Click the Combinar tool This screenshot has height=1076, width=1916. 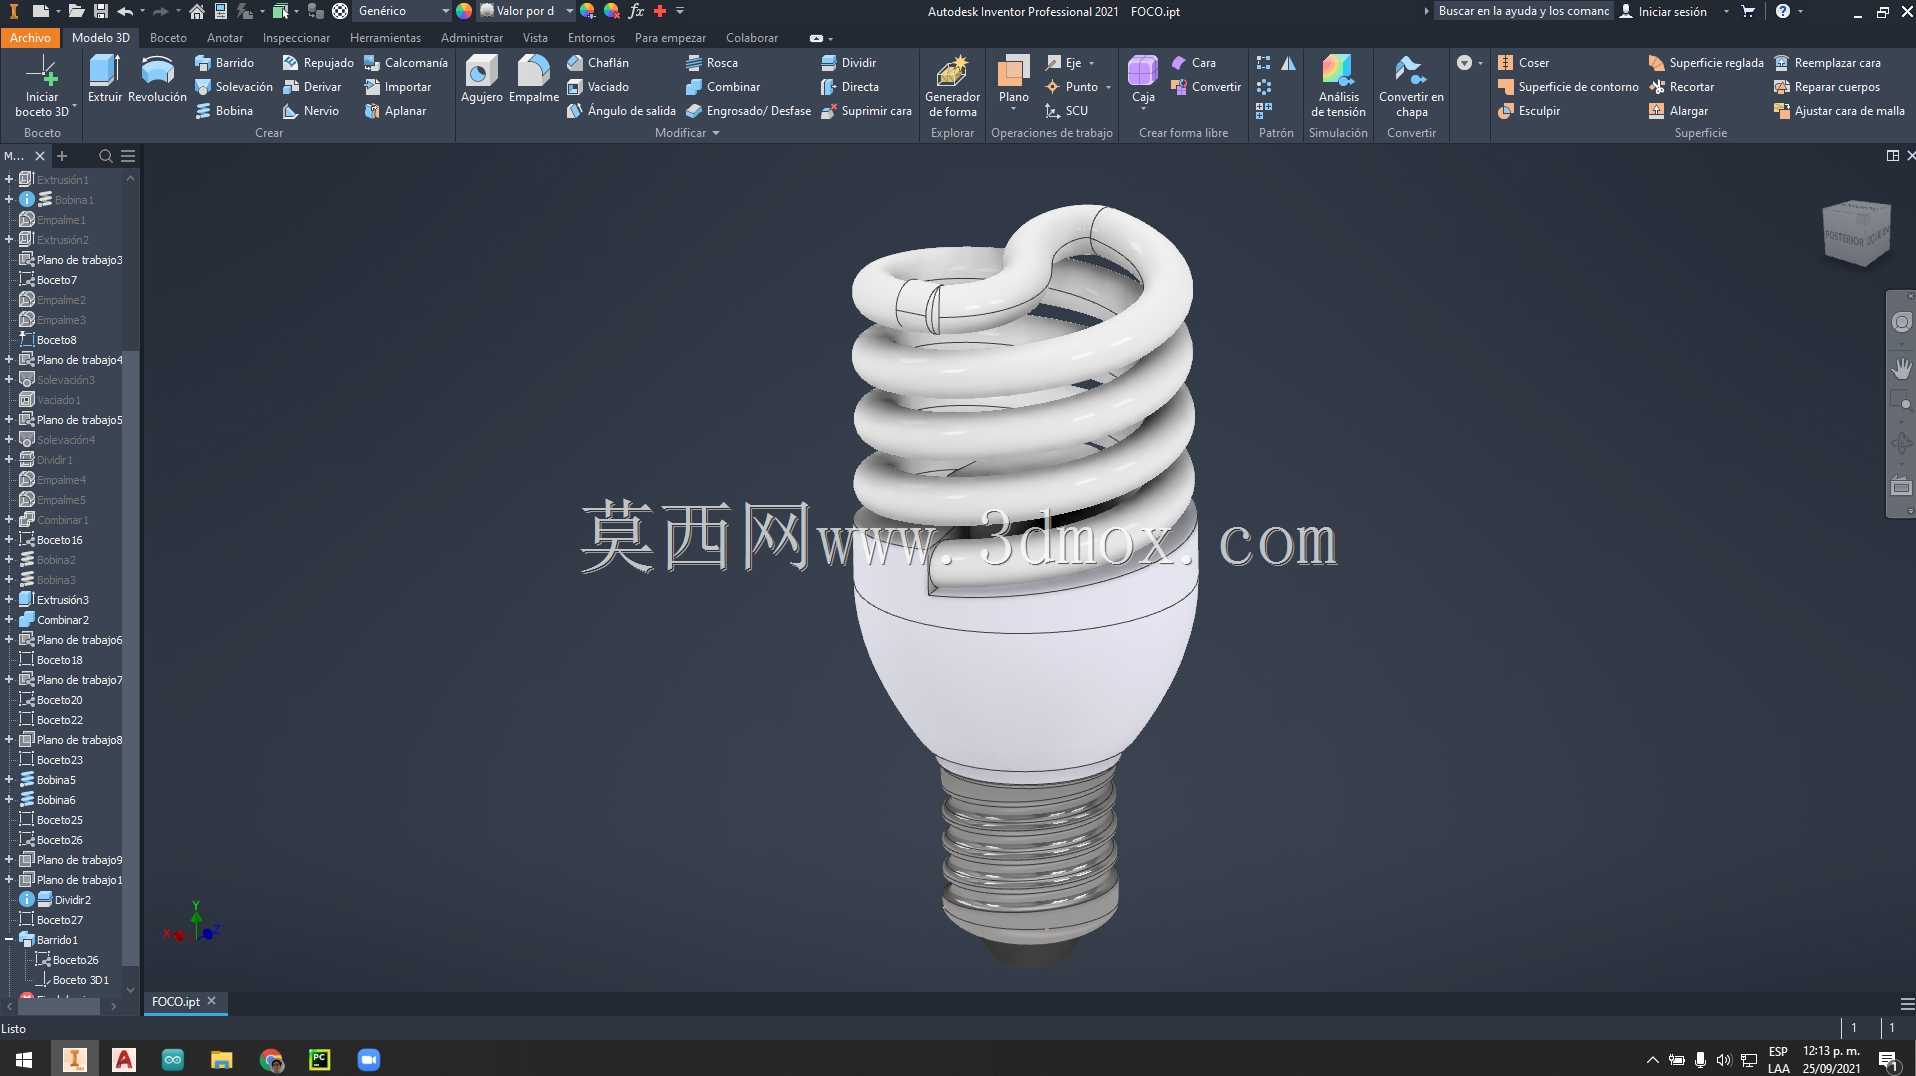click(x=723, y=86)
